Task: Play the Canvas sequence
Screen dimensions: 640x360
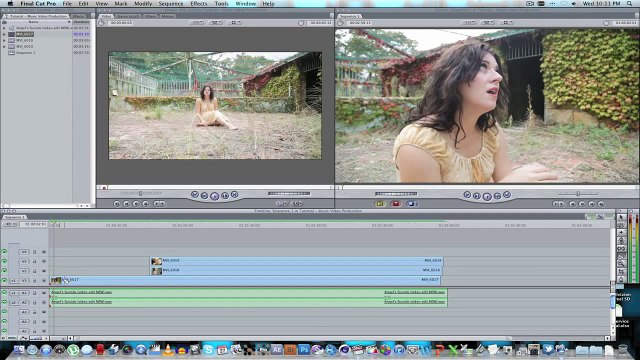Action: coord(487,197)
